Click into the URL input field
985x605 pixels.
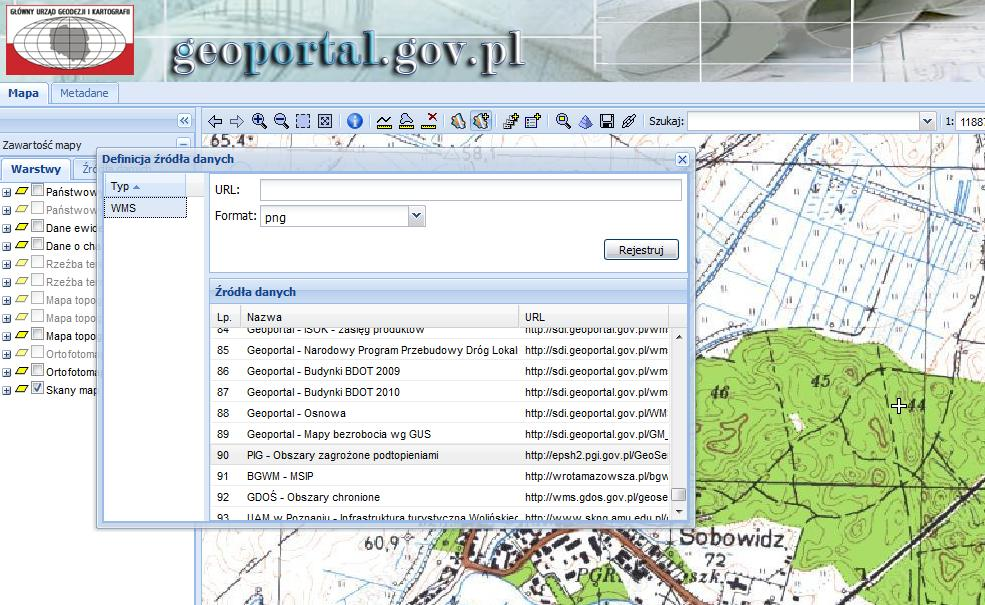pyautogui.click(x=471, y=190)
